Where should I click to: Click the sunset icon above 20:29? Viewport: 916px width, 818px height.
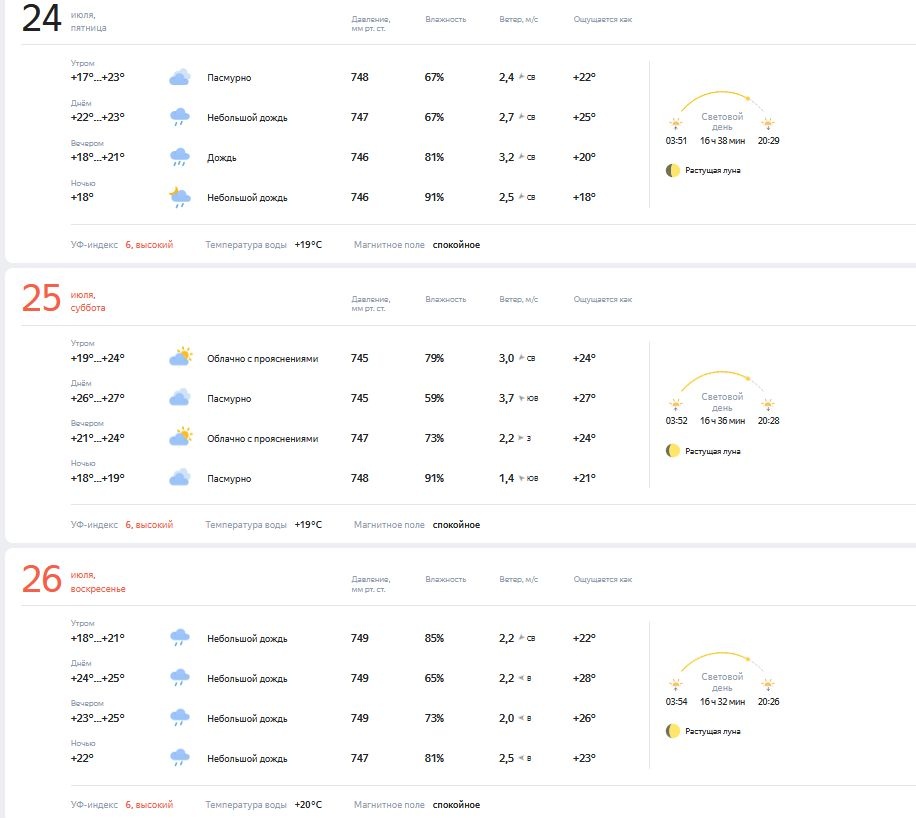768,124
